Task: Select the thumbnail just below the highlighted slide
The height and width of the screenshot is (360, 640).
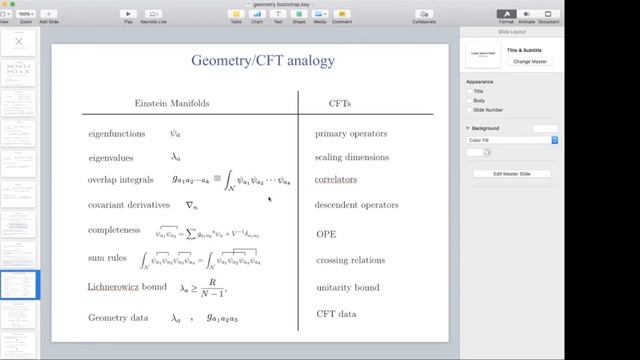Action: 18,315
